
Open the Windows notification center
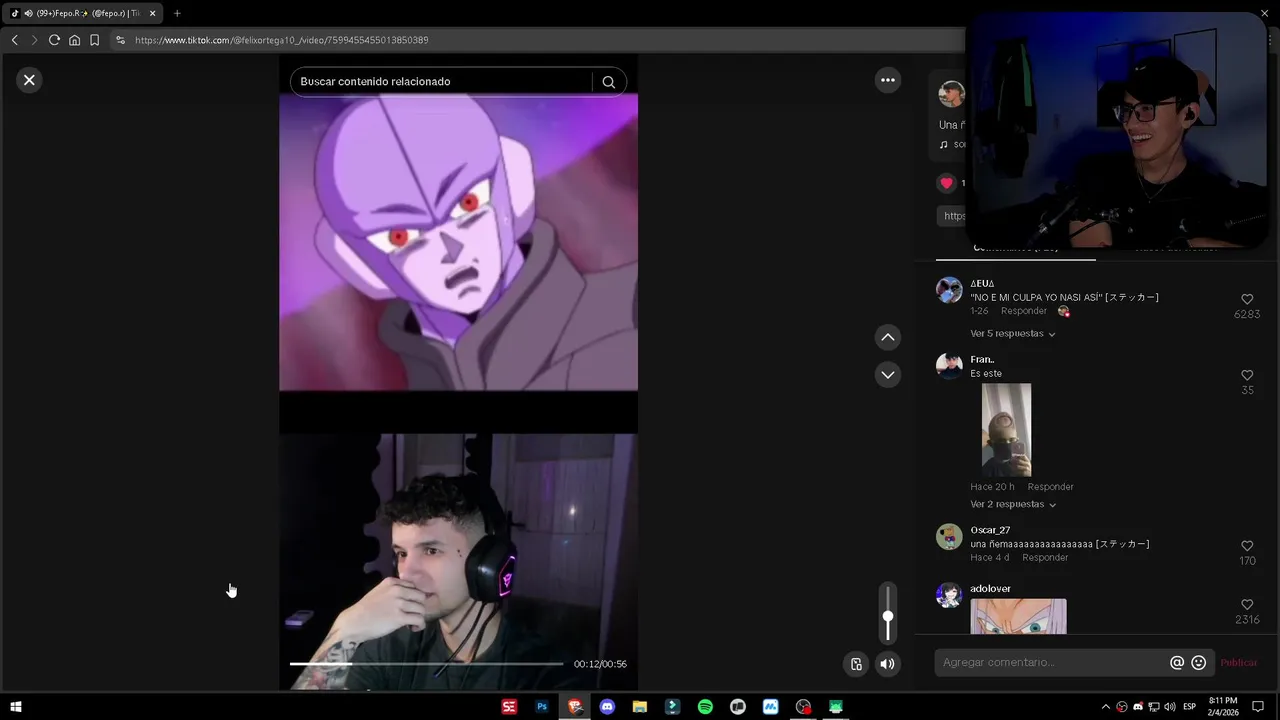click(1258, 707)
